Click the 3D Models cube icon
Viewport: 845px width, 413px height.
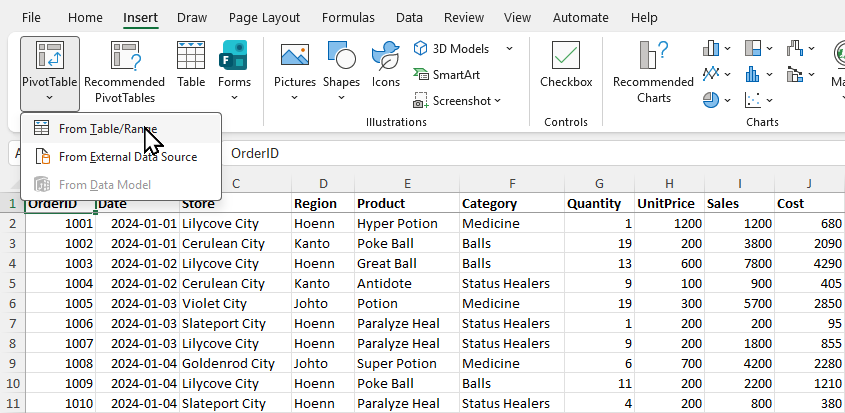[420, 49]
